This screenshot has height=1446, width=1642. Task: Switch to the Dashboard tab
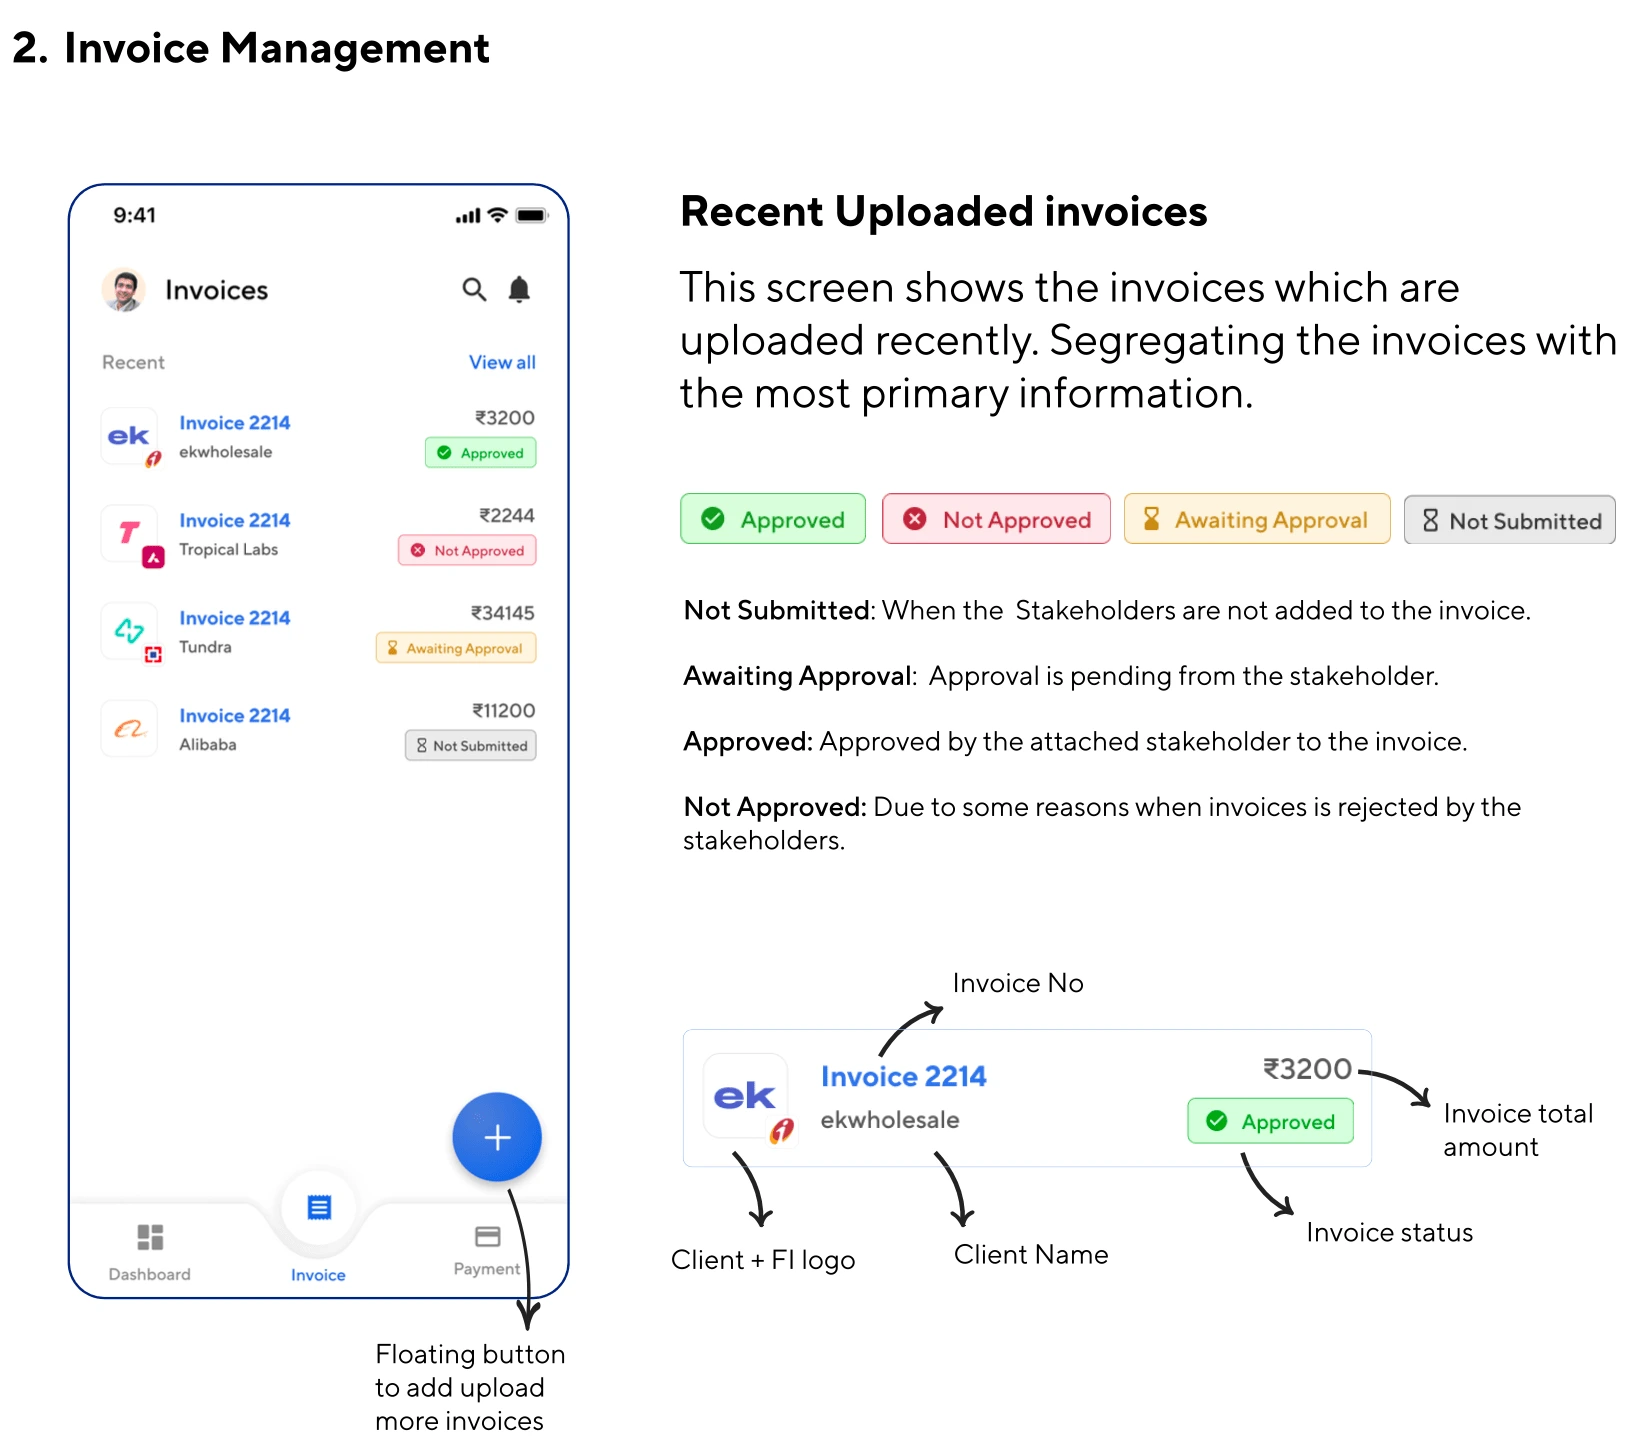(x=150, y=1252)
